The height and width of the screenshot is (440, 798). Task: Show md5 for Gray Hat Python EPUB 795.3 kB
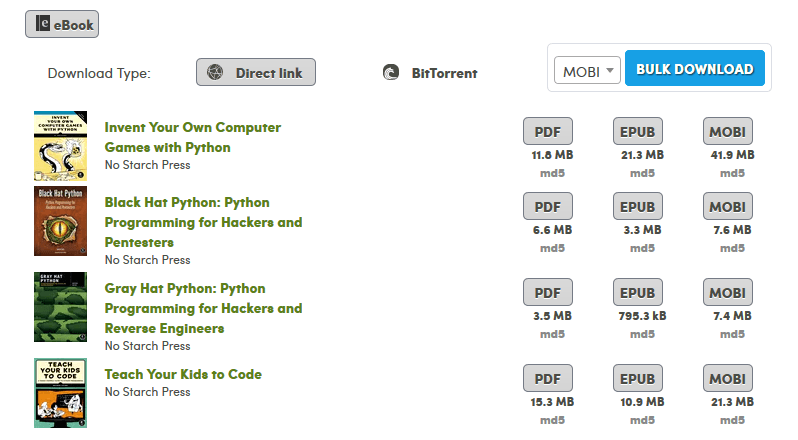click(642, 334)
